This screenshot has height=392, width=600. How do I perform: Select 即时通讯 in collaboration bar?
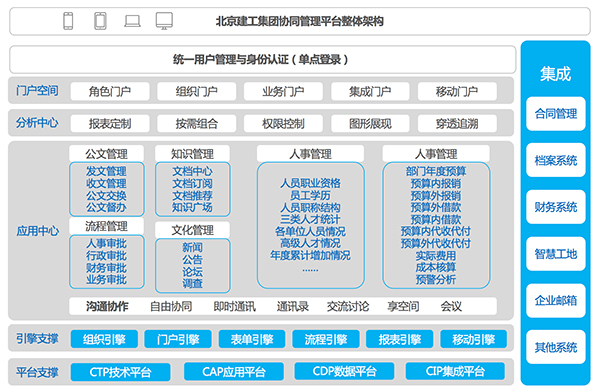click(x=235, y=306)
